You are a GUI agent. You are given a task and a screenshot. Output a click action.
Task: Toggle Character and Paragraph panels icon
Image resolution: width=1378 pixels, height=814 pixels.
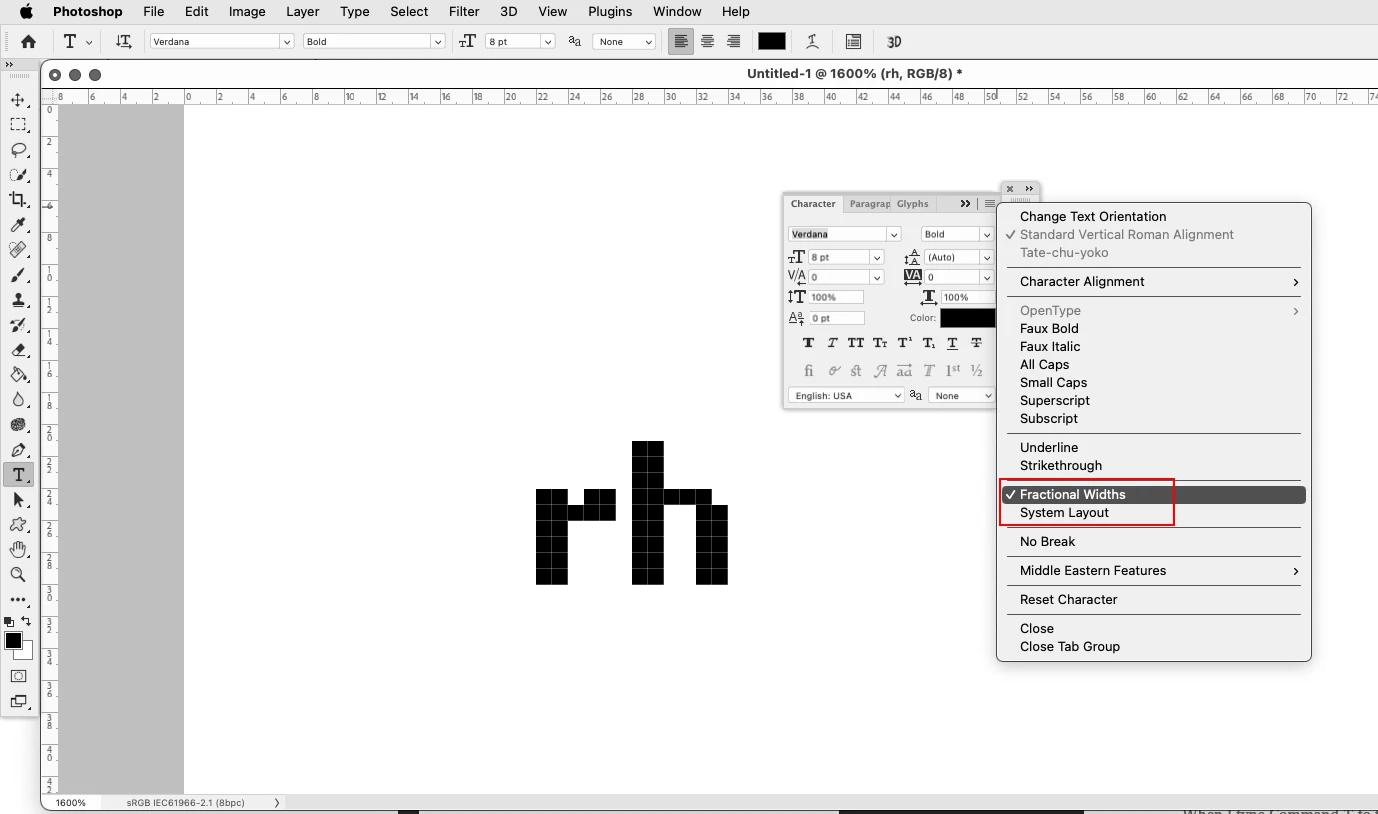pyautogui.click(x=853, y=41)
